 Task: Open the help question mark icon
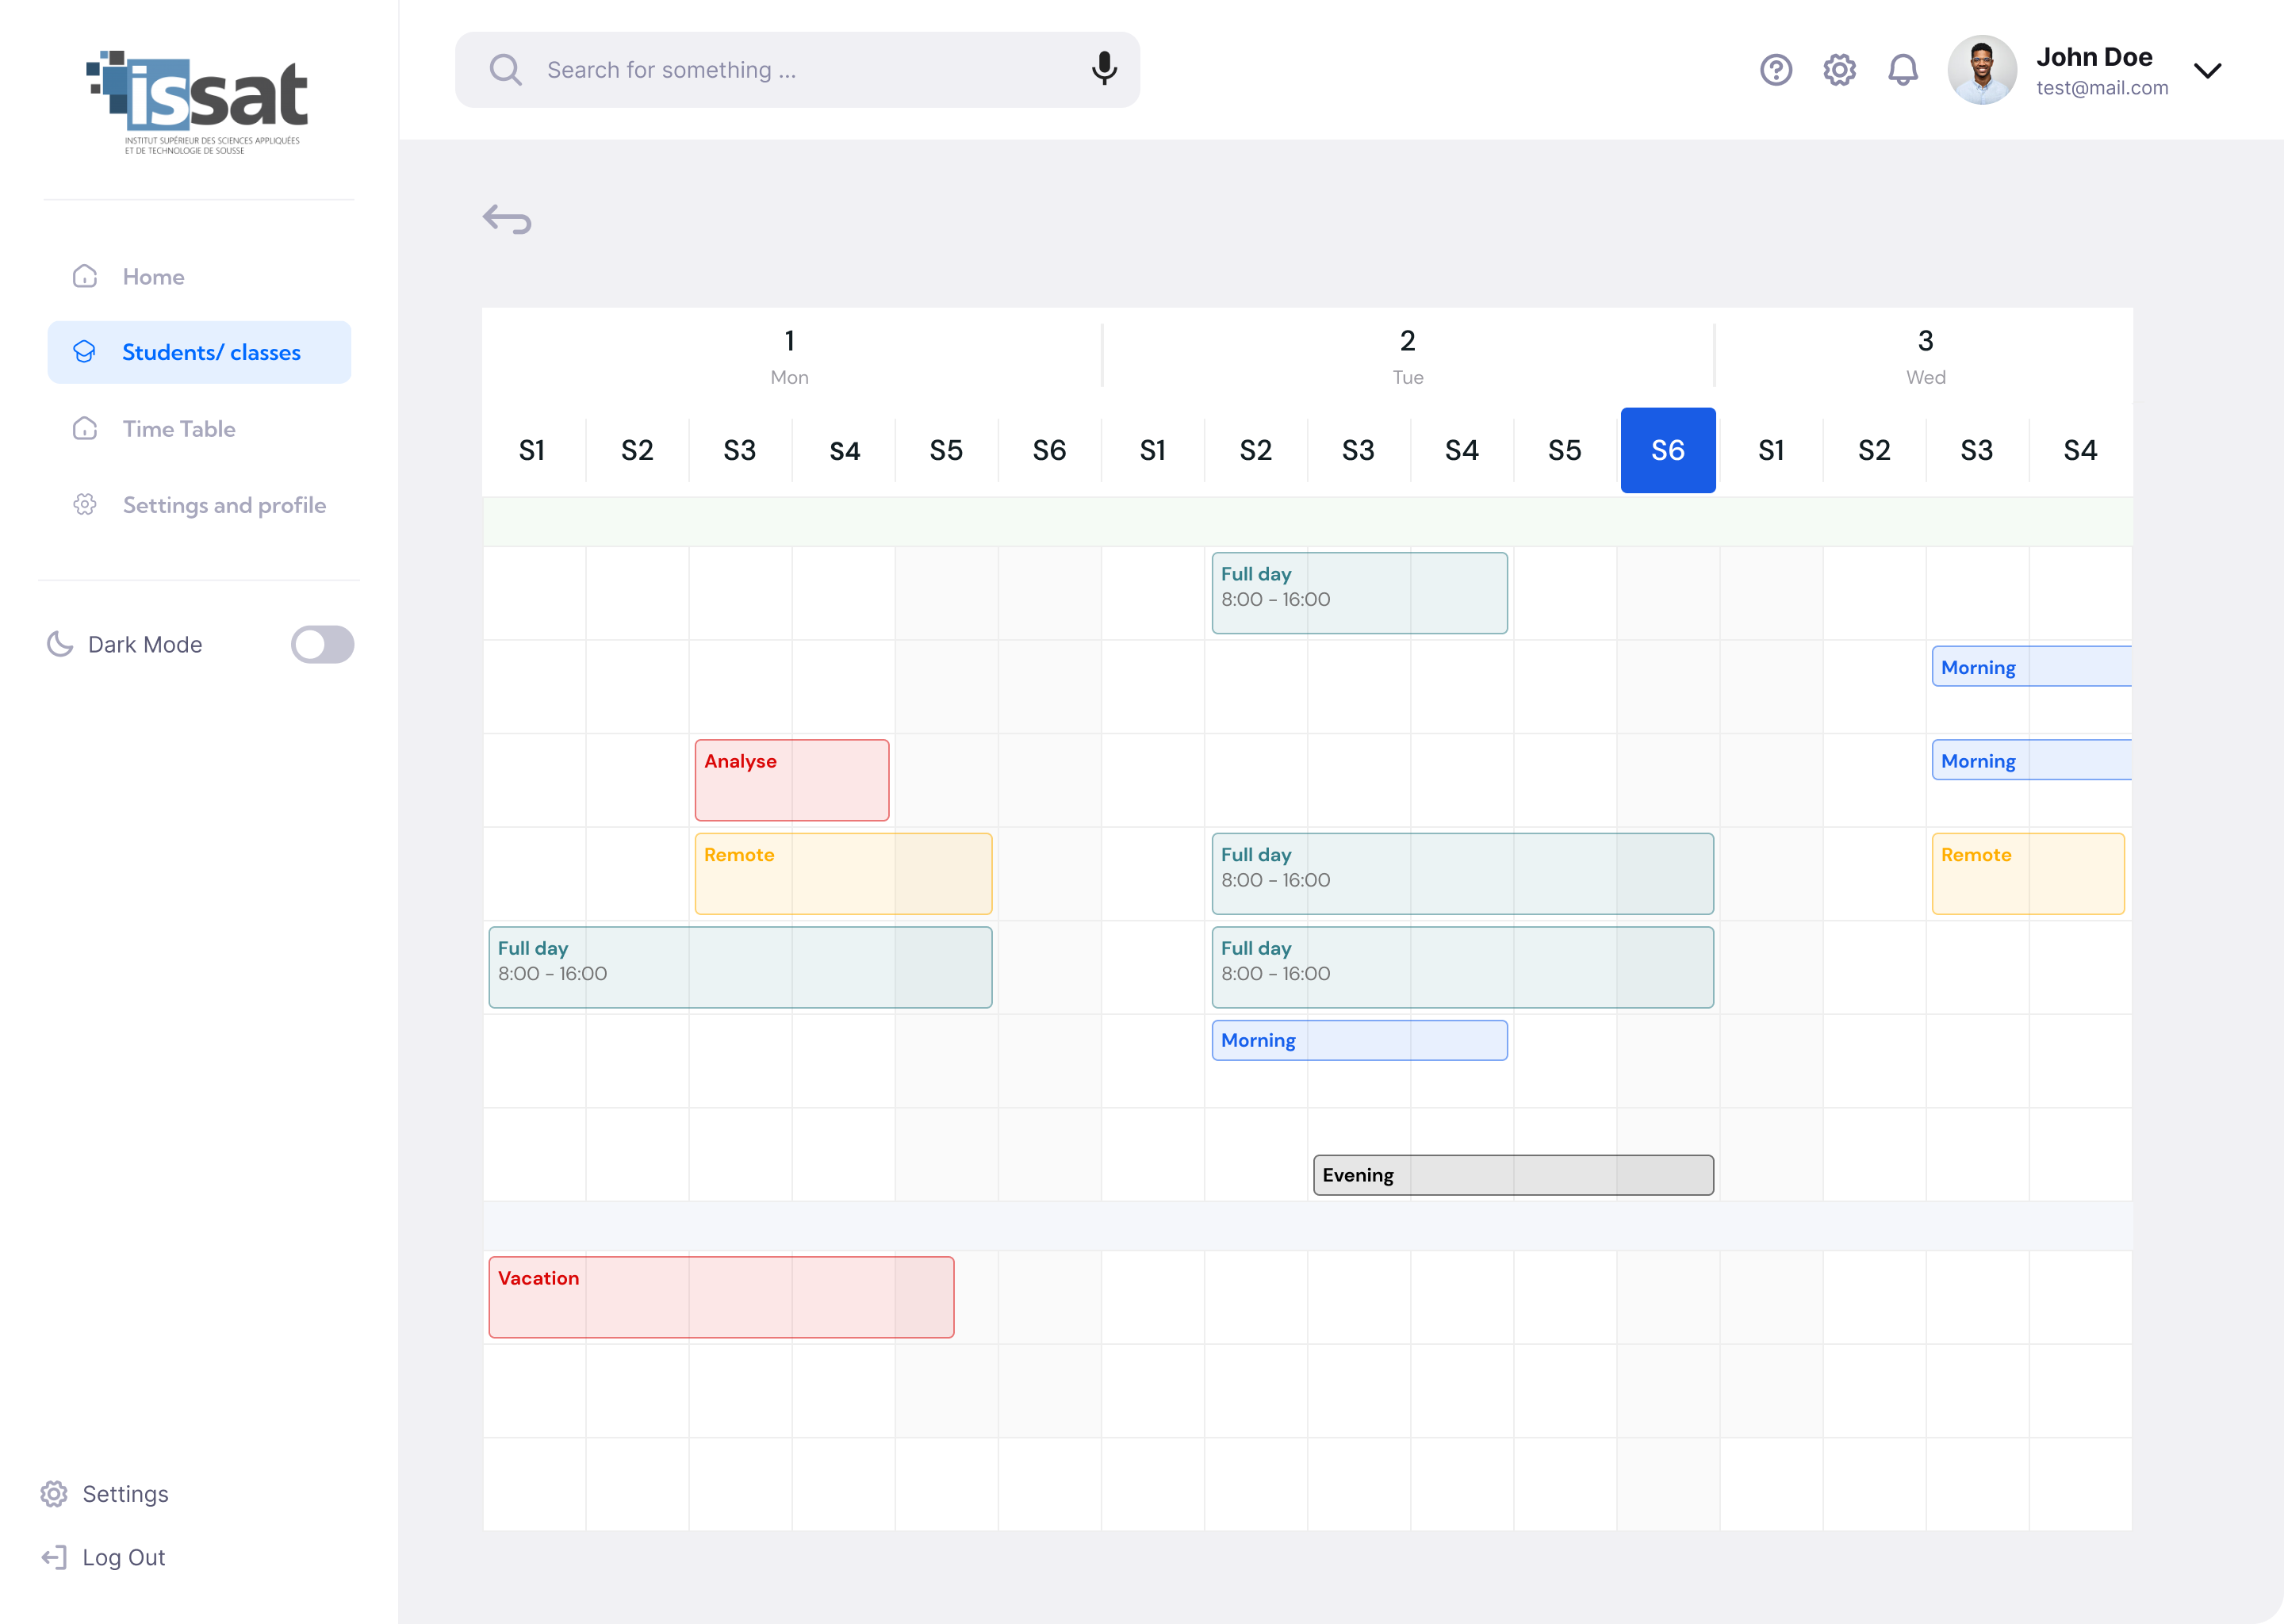[1776, 70]
